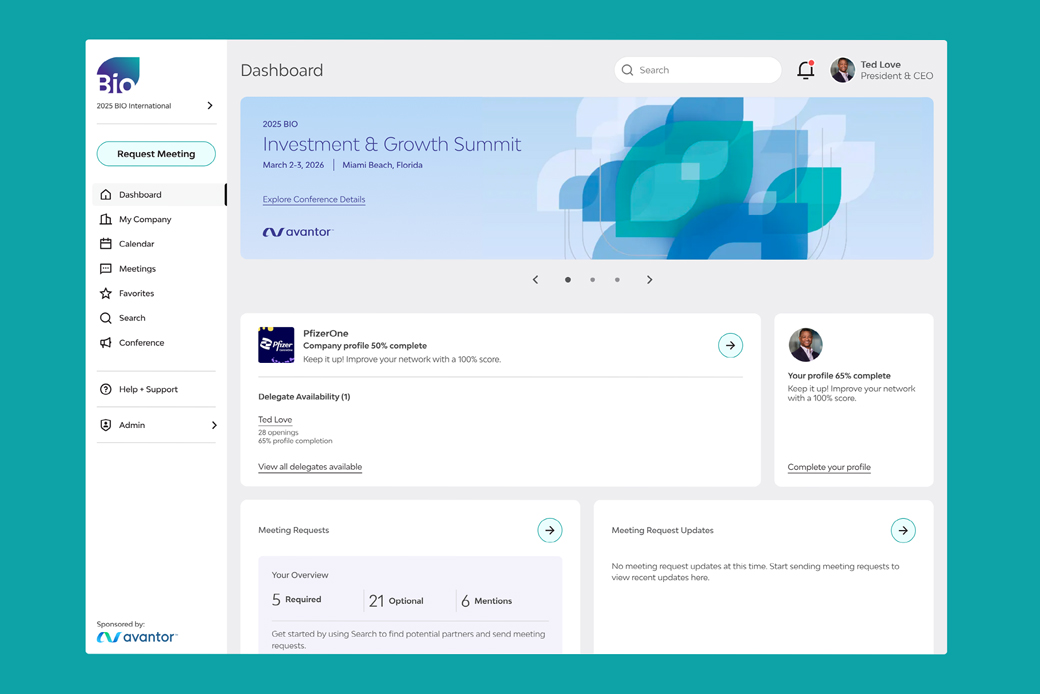Select the third carousel dot

click(x=617, y=280)
